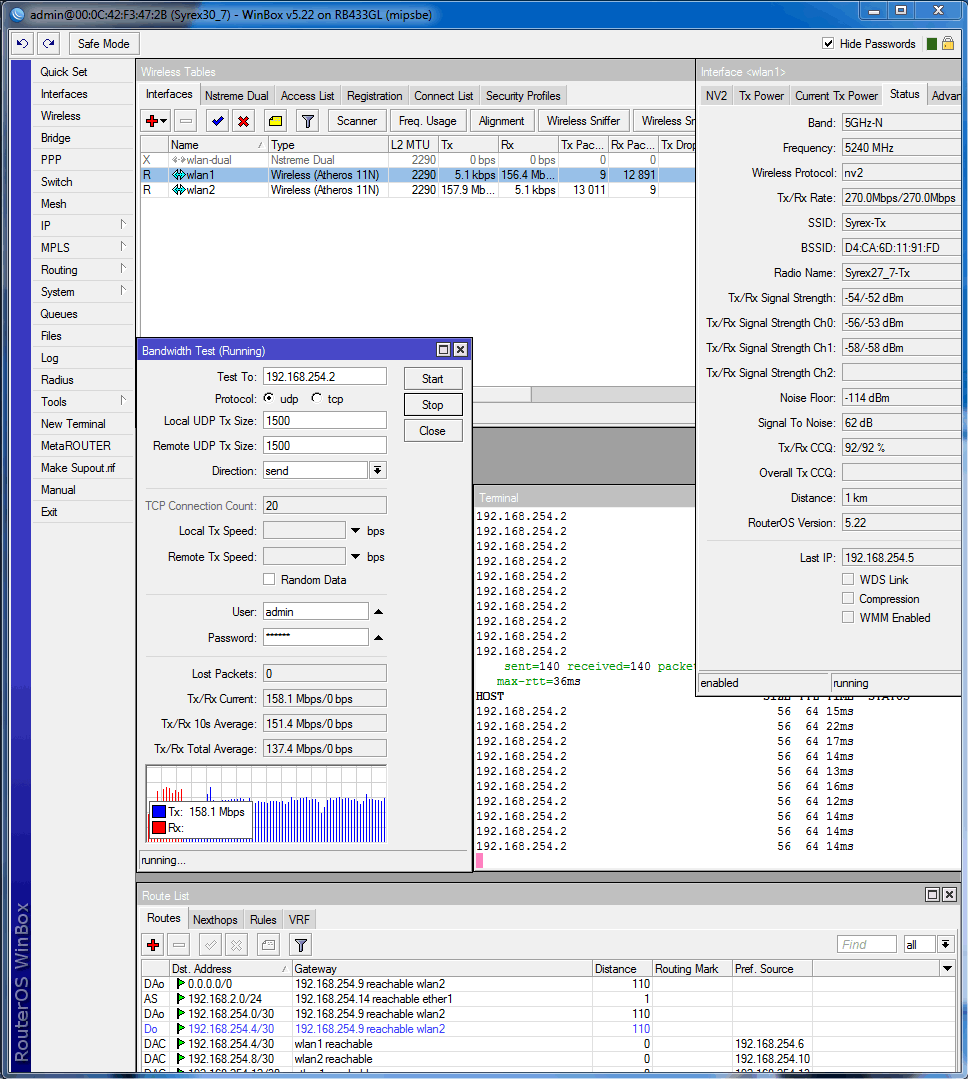Image resolution: width=968 pixels, height=1079 pixels.
Task: Open Route List 'all' filter dropdown
Action: coord(946,944)
